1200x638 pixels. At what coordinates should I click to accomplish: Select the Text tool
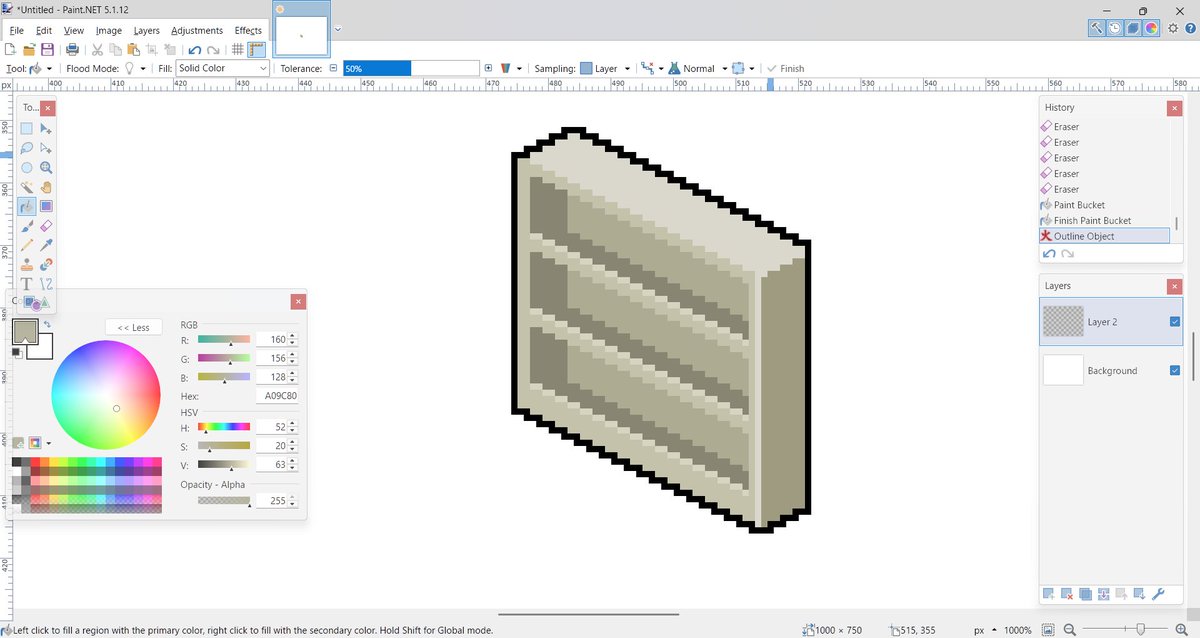(x=27, y=284)
